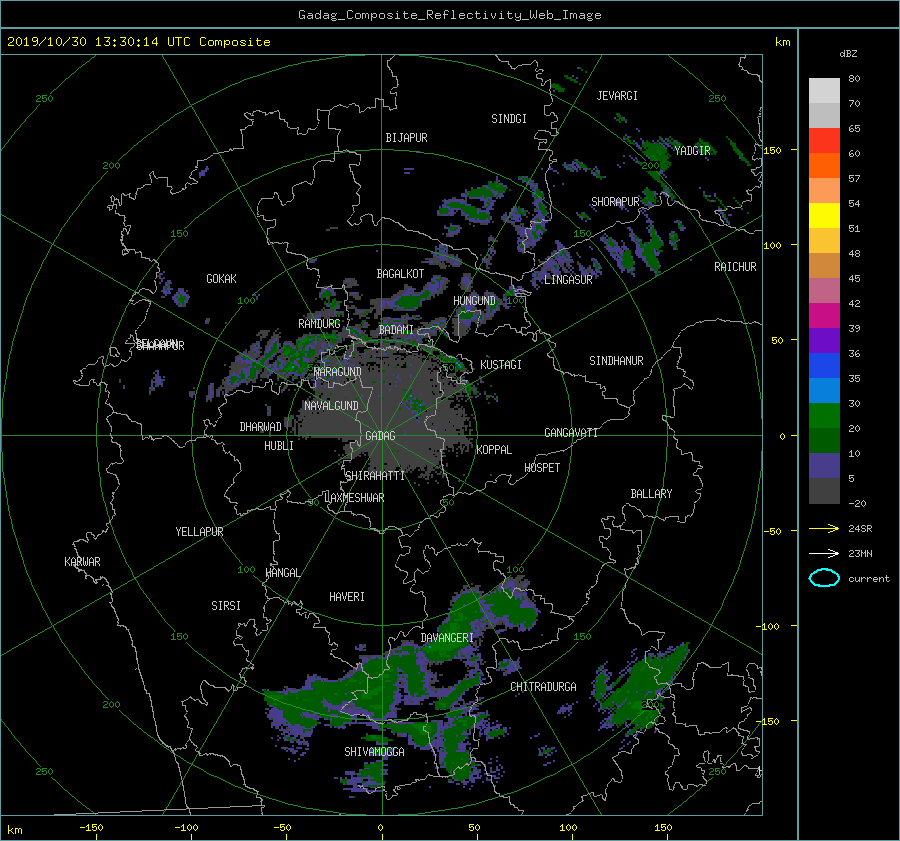The width and height of the screenshot is (900, 841).
Task: Pick the purple 36–39 dBZ legend swatch
Action: click(824, 341)
